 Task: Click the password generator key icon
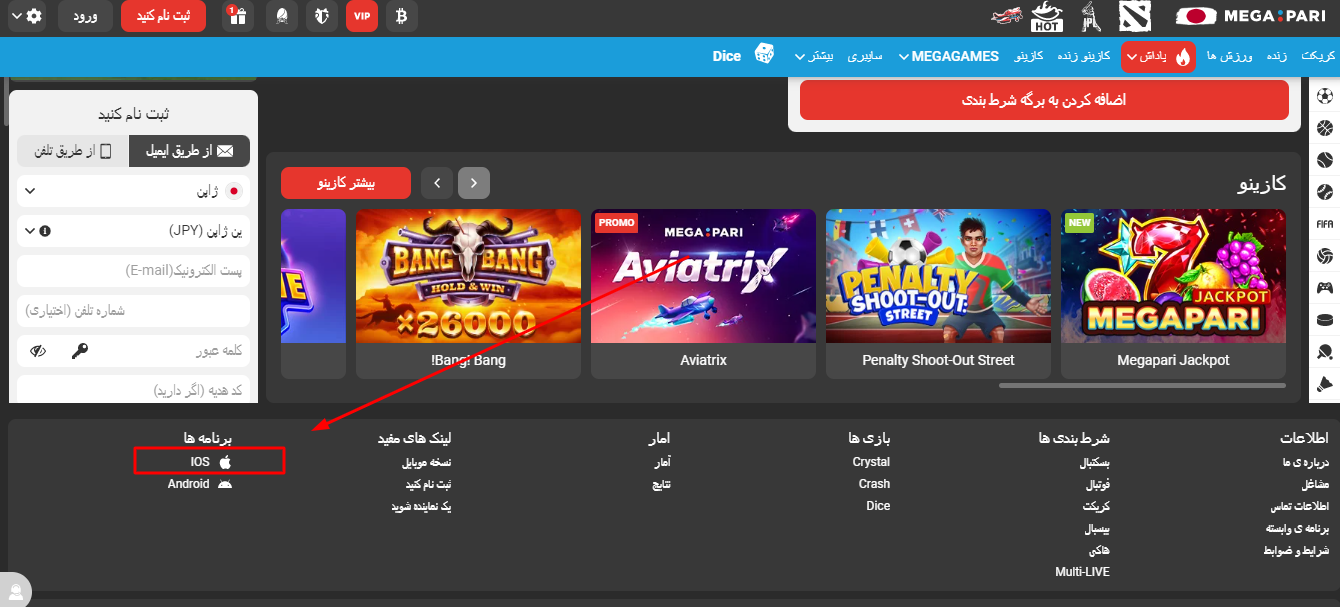(x=80, y=351)
